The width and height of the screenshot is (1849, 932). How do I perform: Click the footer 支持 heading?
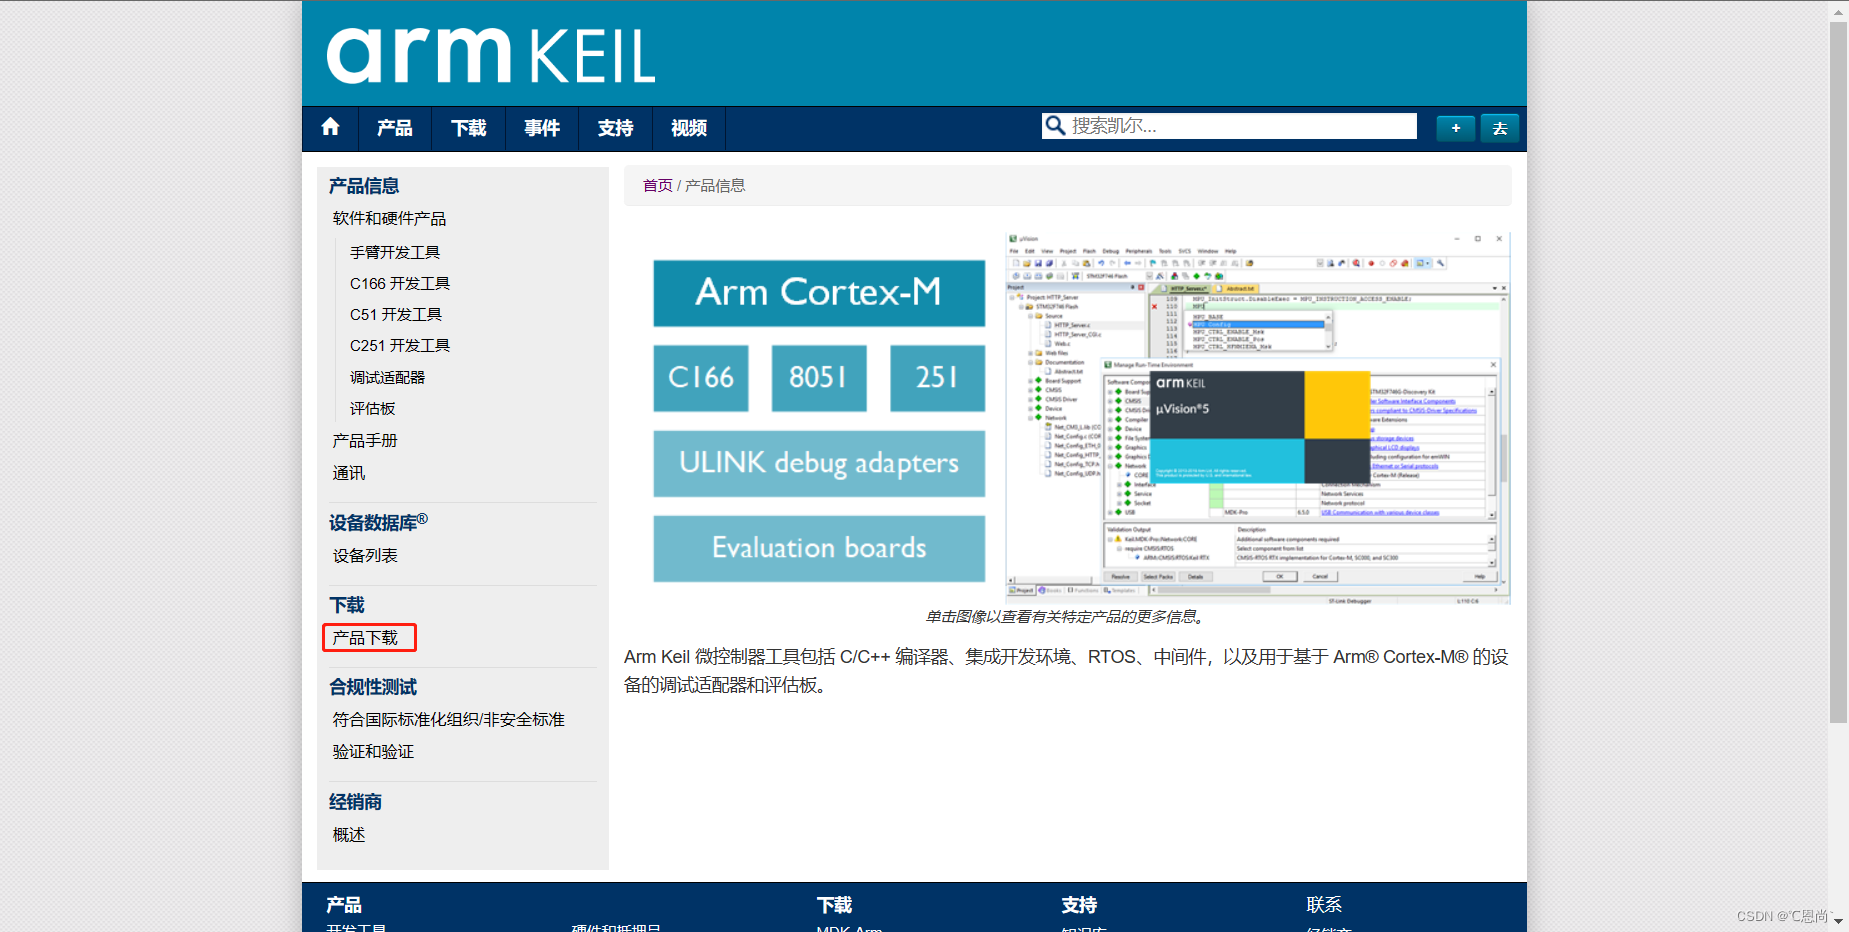[1079, 905]
